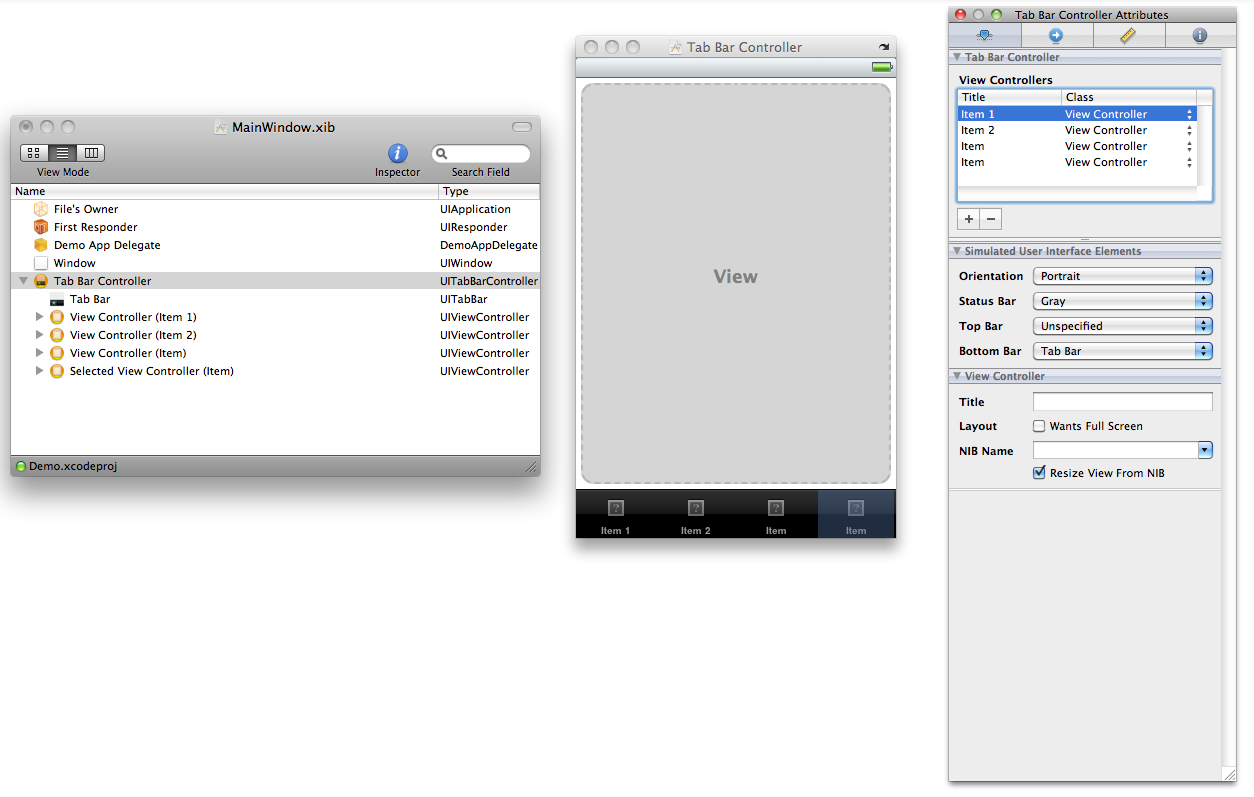Add a view controller with the plus button
This screenshot has width=1254, height=797.
967,218
